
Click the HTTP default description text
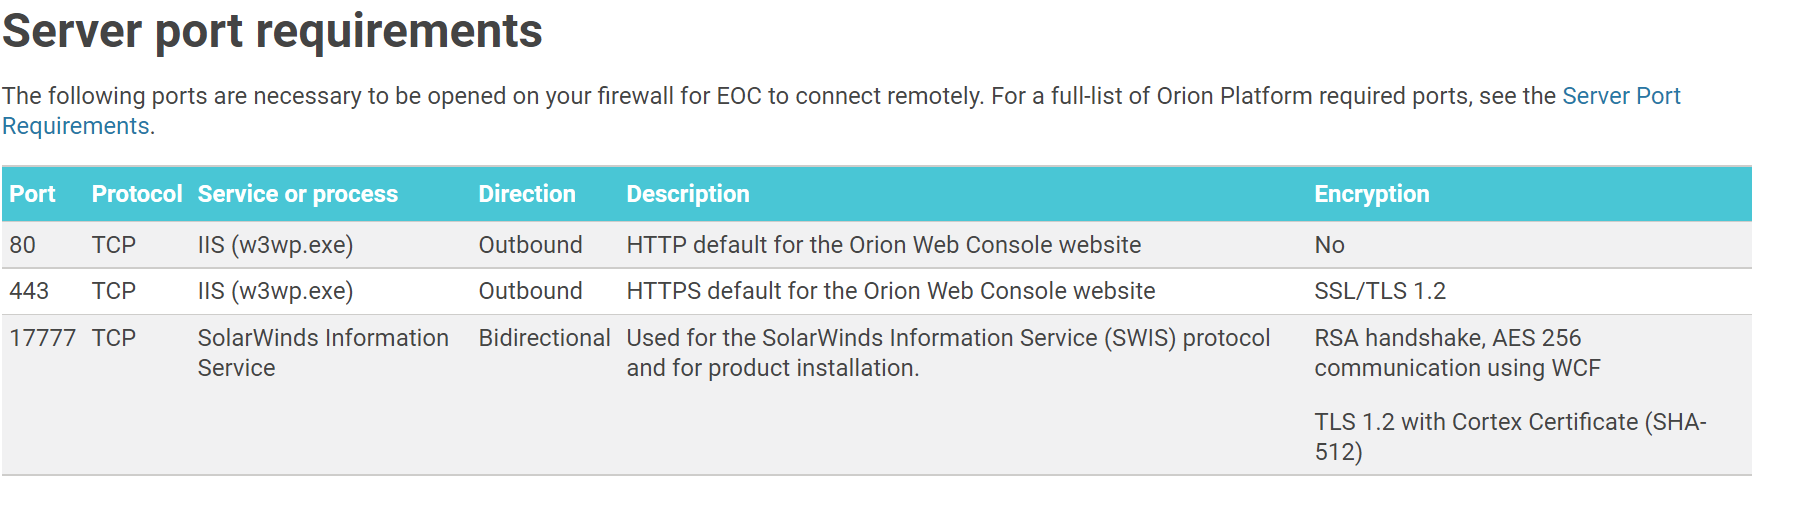point(884,245)
